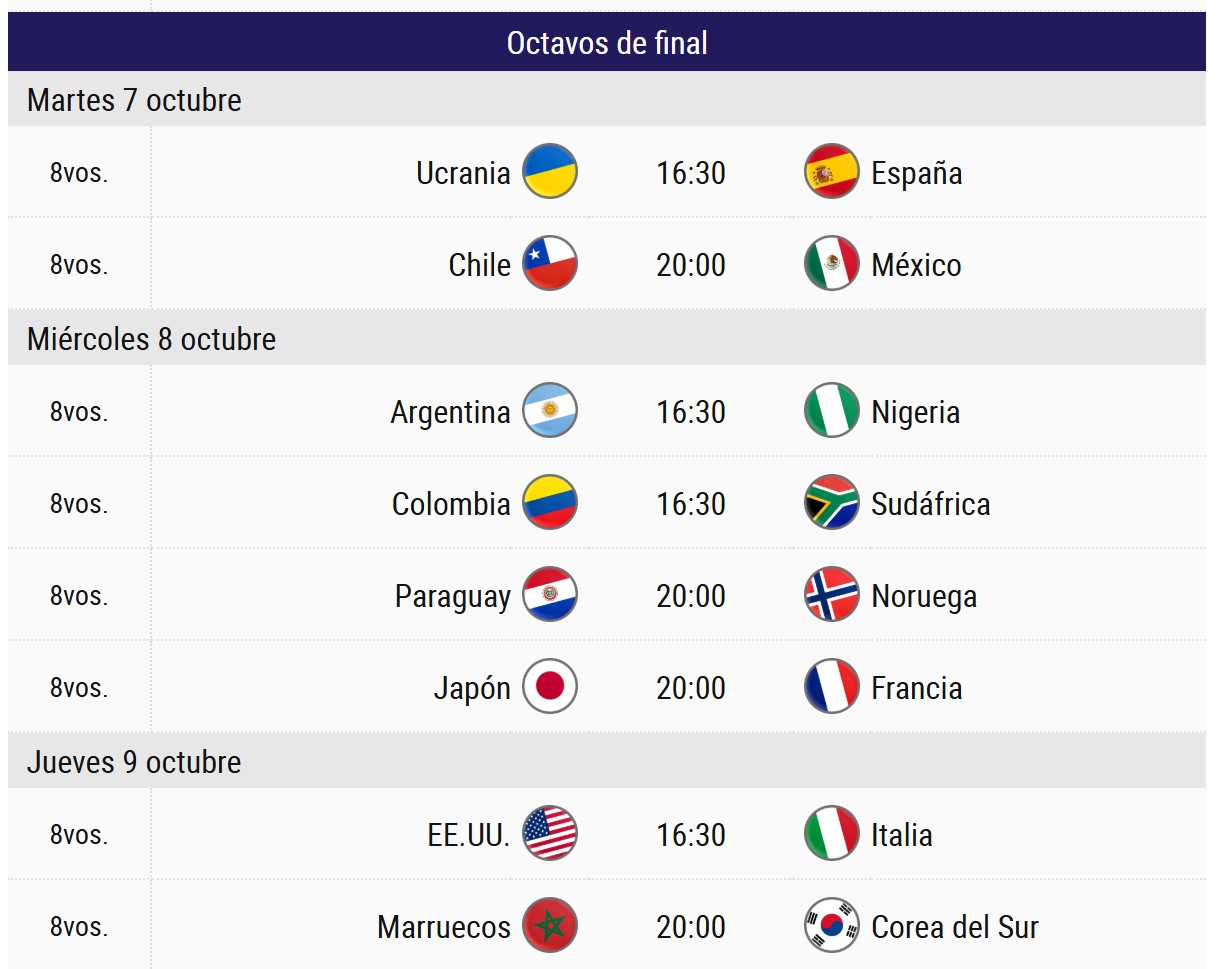Image resolution: width=1220 pixels, height=969 pixels.
Task: Select the Martes 7 octubre date row
Action: click(x=134, y=100)
